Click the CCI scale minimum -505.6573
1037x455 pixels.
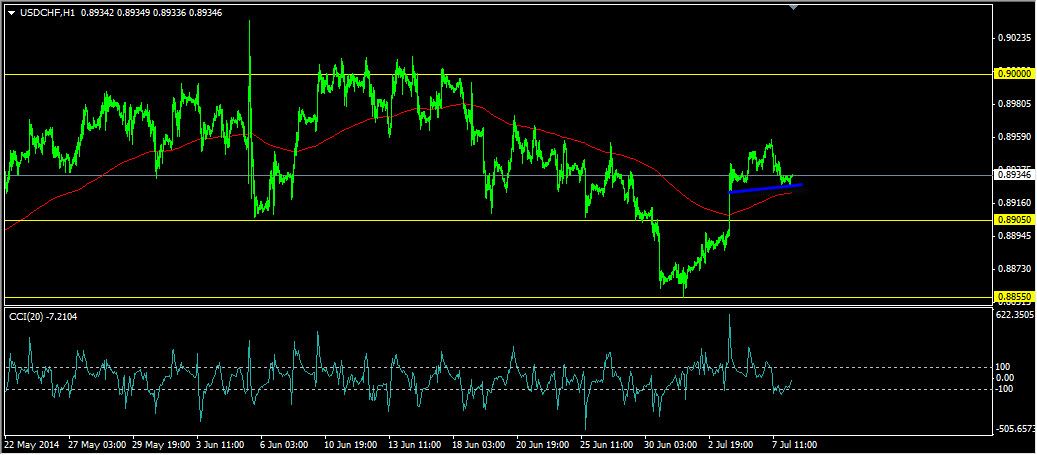coord(1015,429)
